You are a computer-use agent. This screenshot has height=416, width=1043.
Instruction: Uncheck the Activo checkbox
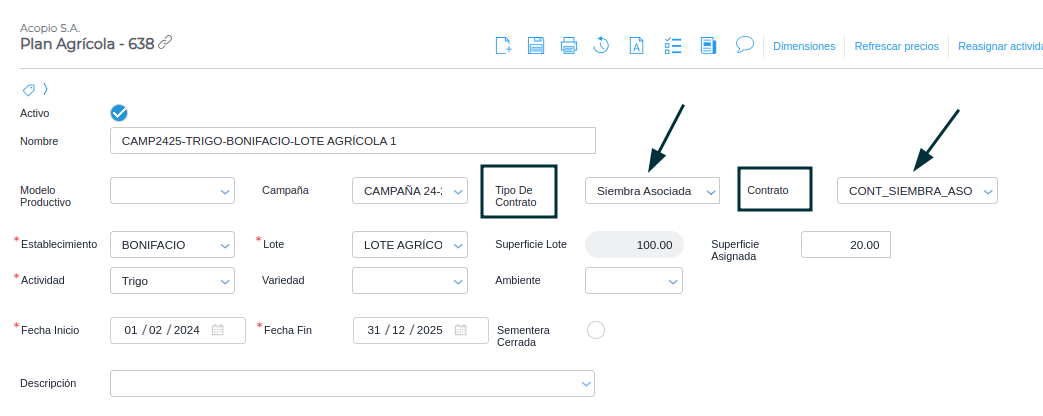(x=119, y=113)
